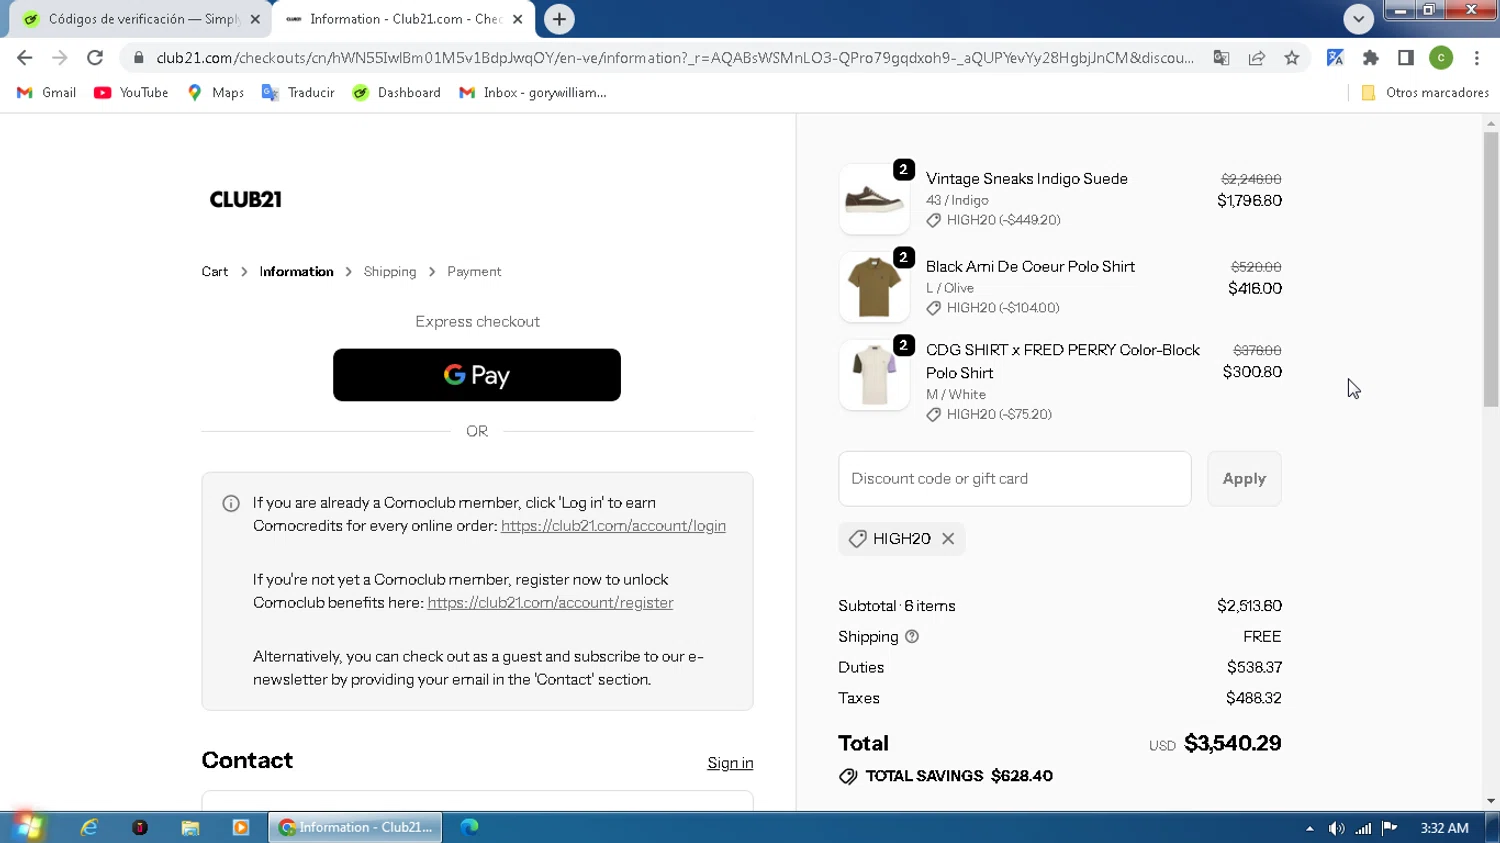Close the Information - Club21.com tab
This screenshot has width=1500, height=843.
(518, 19)
